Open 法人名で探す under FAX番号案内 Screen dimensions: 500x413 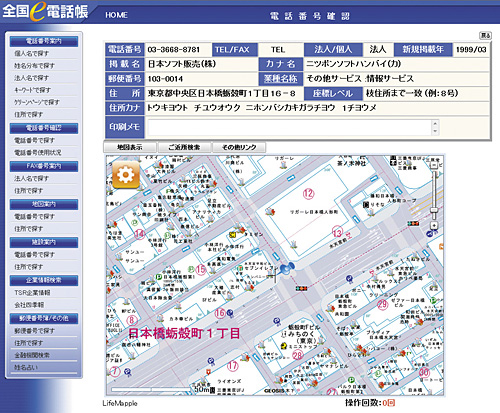coord(31,179)
